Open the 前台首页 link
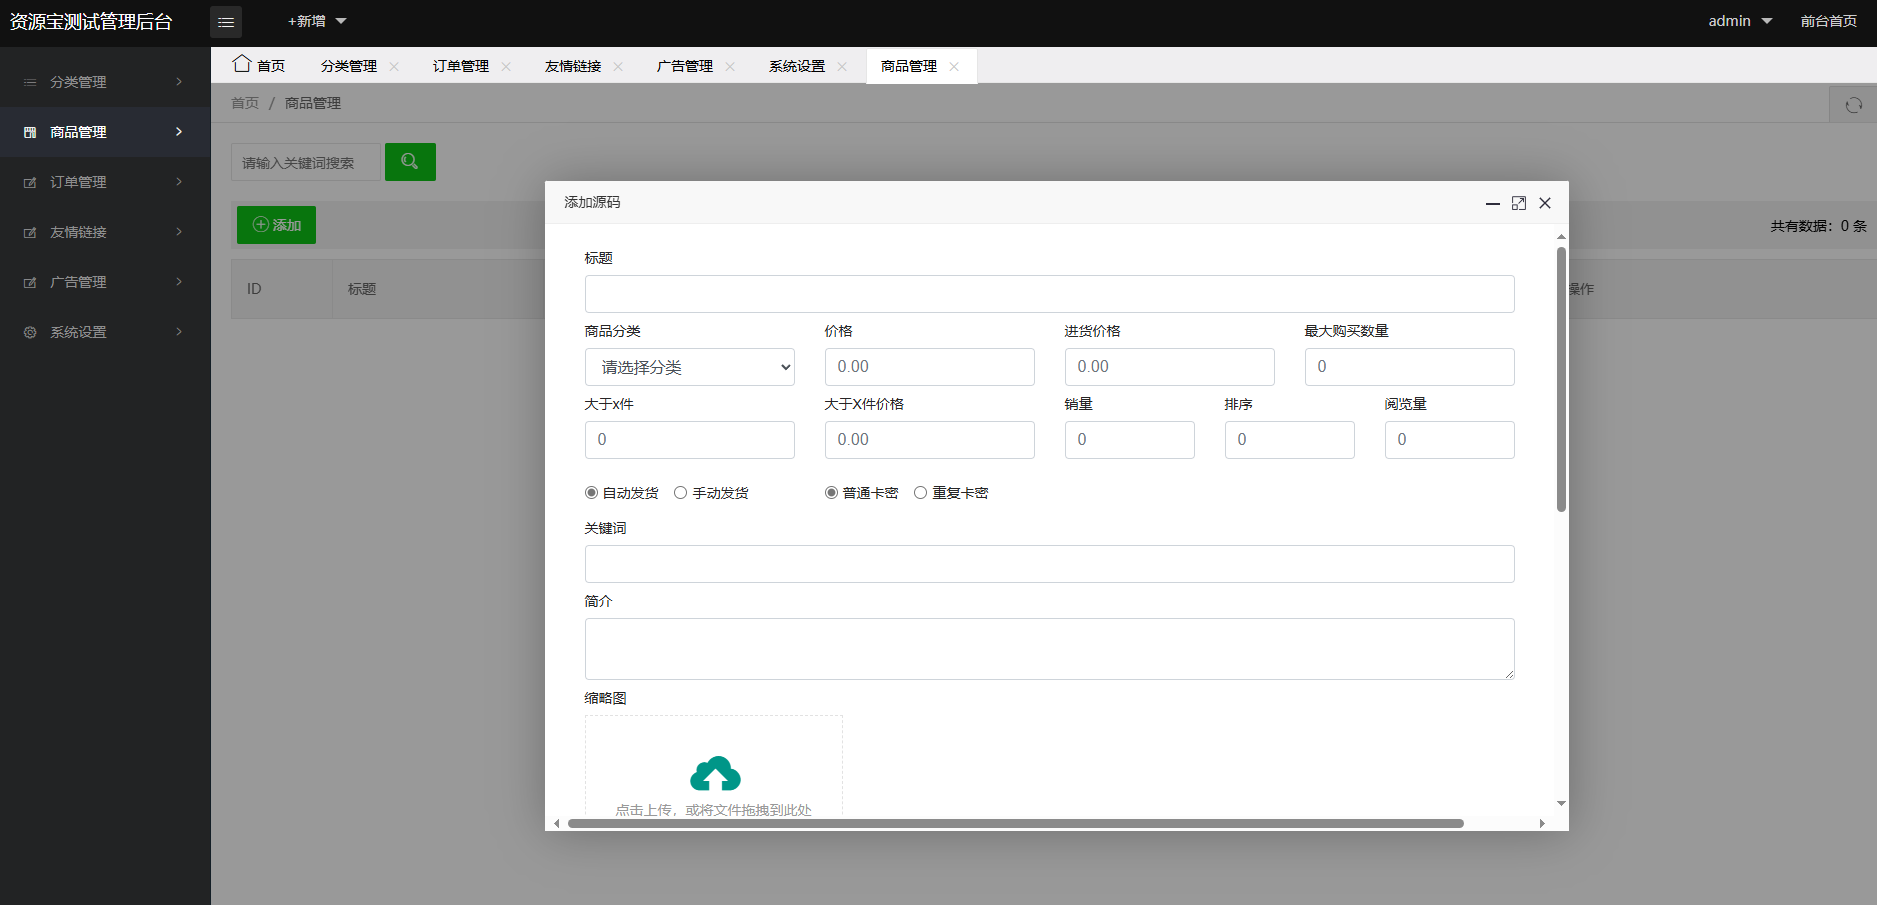This screenshot has height=905, width=1877. point(1829,21)
